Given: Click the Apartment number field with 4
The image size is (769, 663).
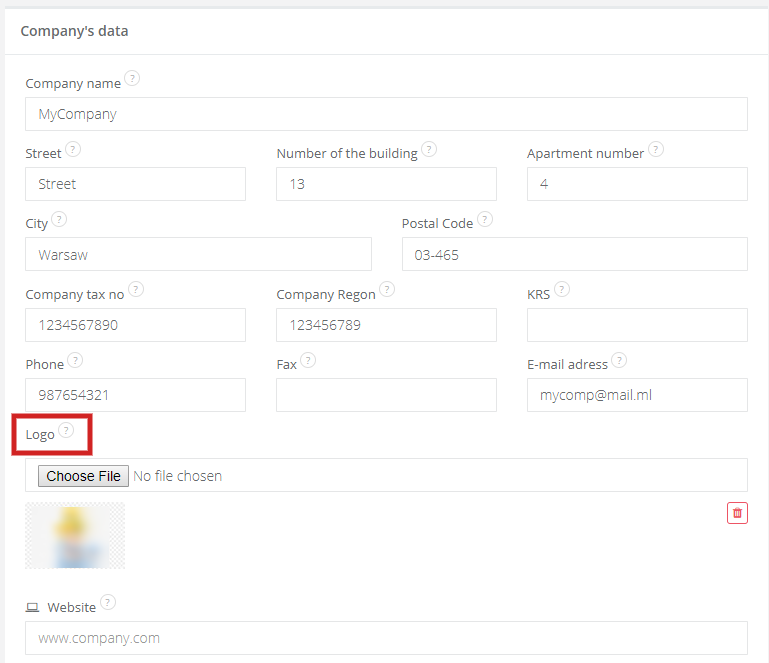Looking at the screenshot, I should [637, 184].
